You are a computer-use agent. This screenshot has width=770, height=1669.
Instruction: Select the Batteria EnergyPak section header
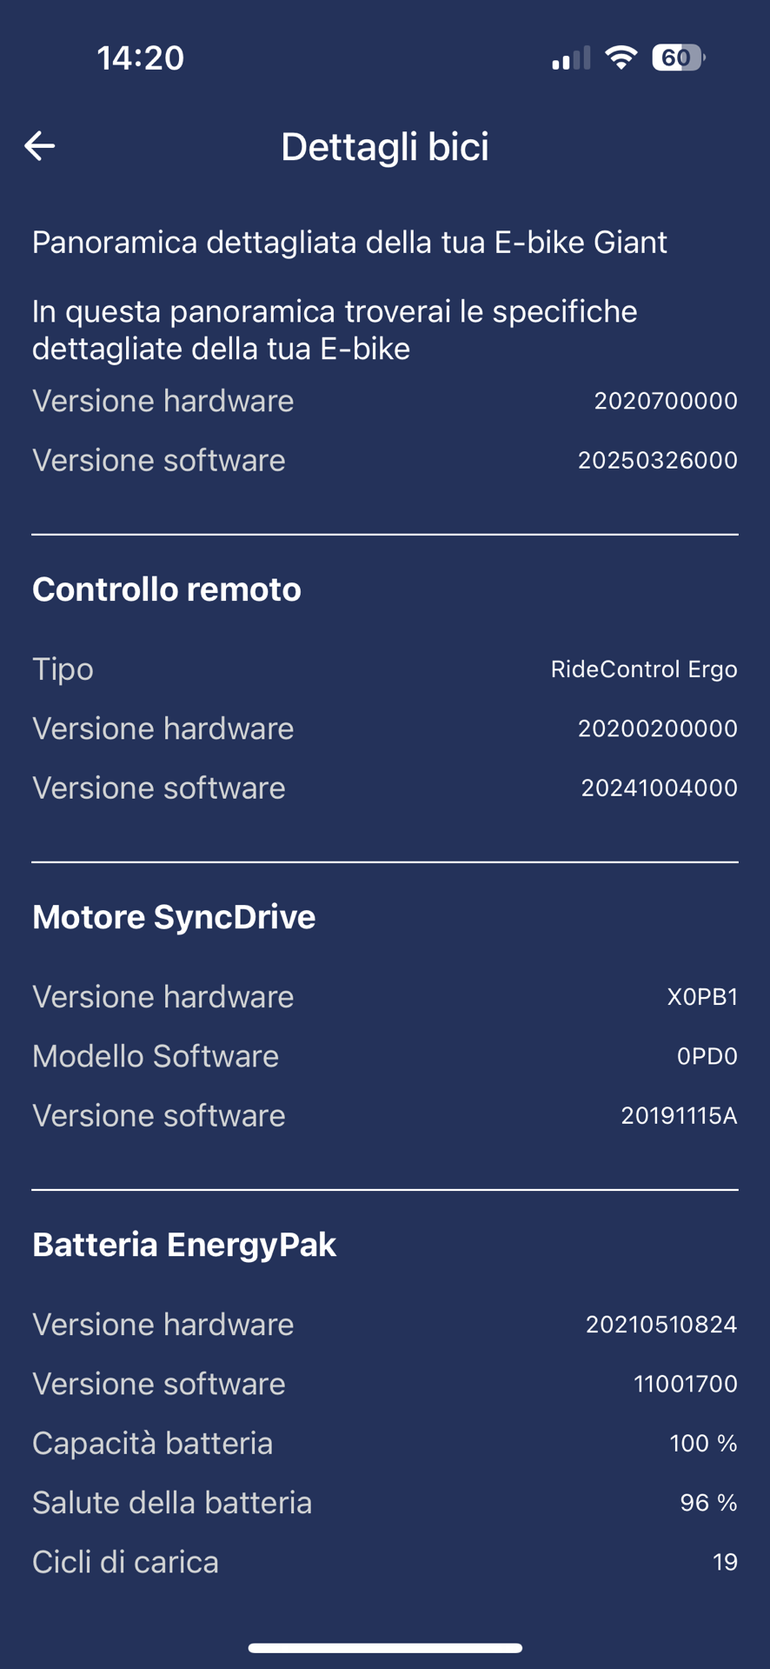point(184,1245)
